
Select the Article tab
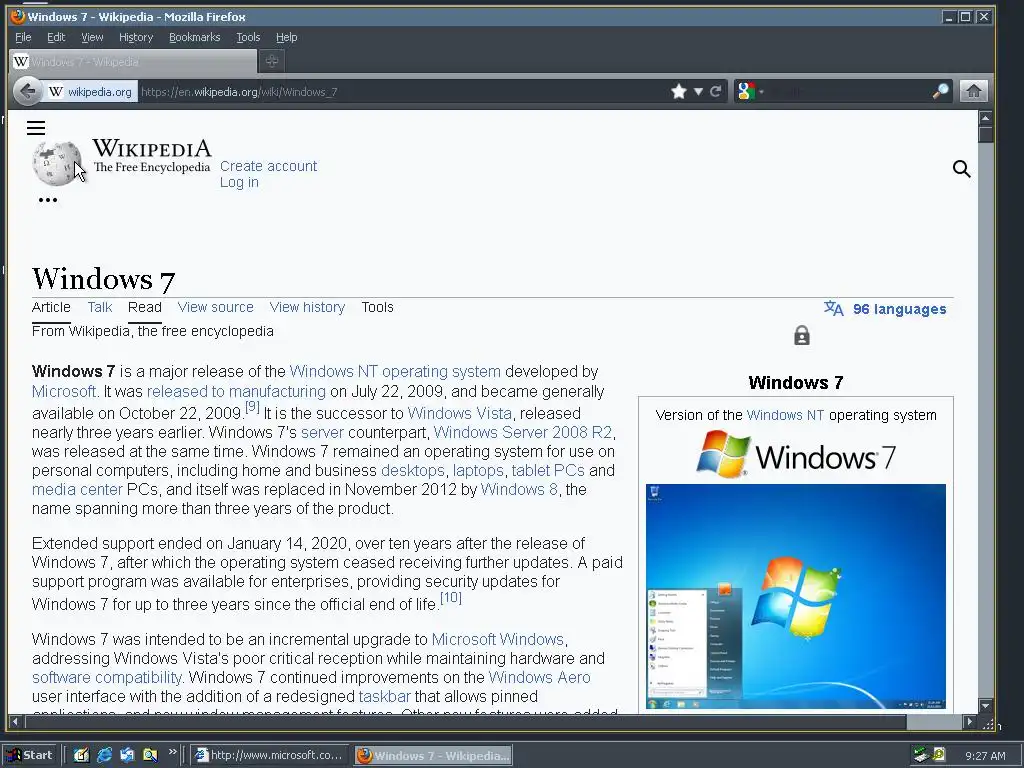(x=51, y=307)
